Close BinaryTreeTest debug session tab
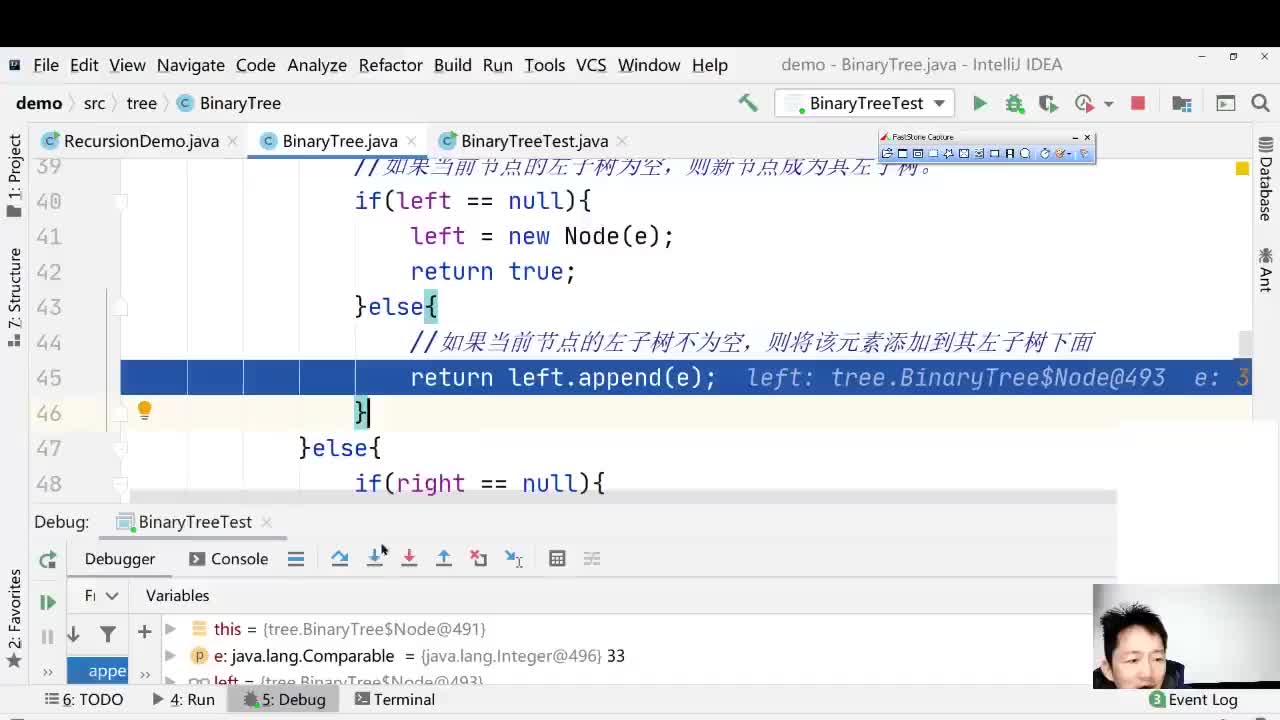Screen dimensions: 1280x720 pos(266,522)
